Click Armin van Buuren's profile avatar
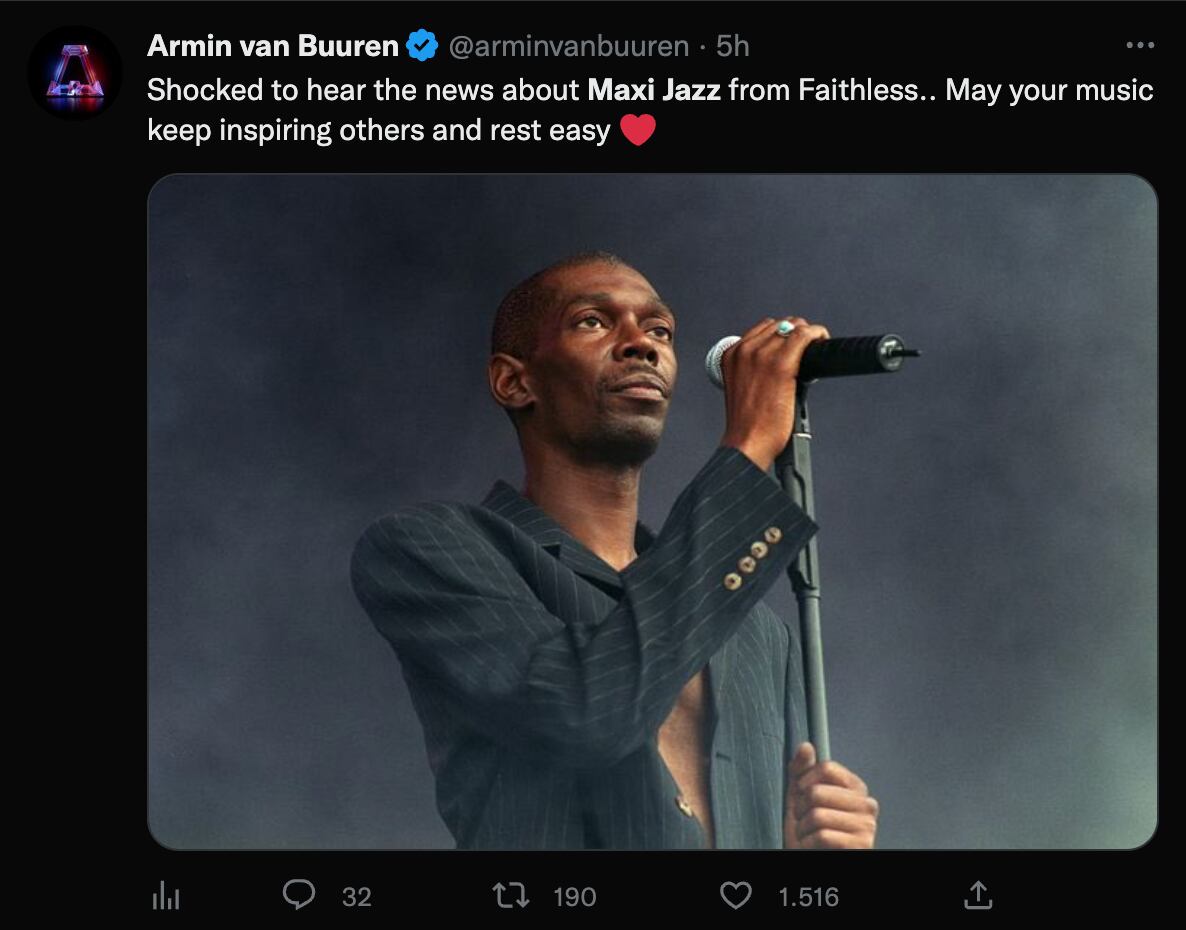1186x930 pixels. [74, 73]
